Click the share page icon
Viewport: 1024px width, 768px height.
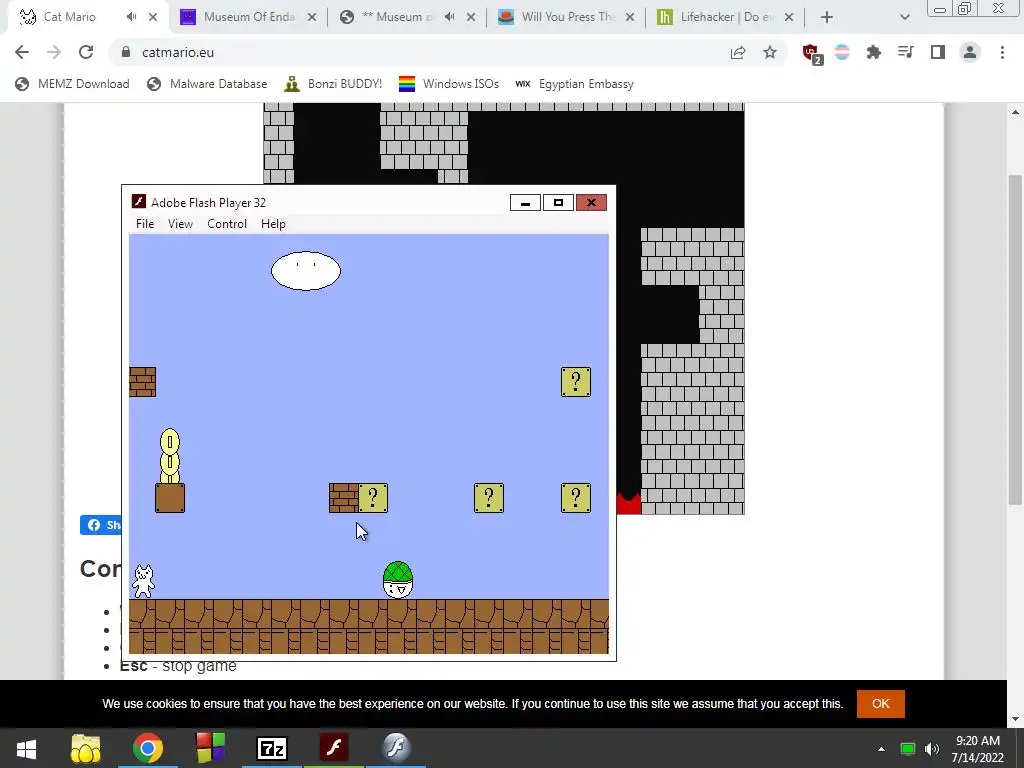(738, 52)
